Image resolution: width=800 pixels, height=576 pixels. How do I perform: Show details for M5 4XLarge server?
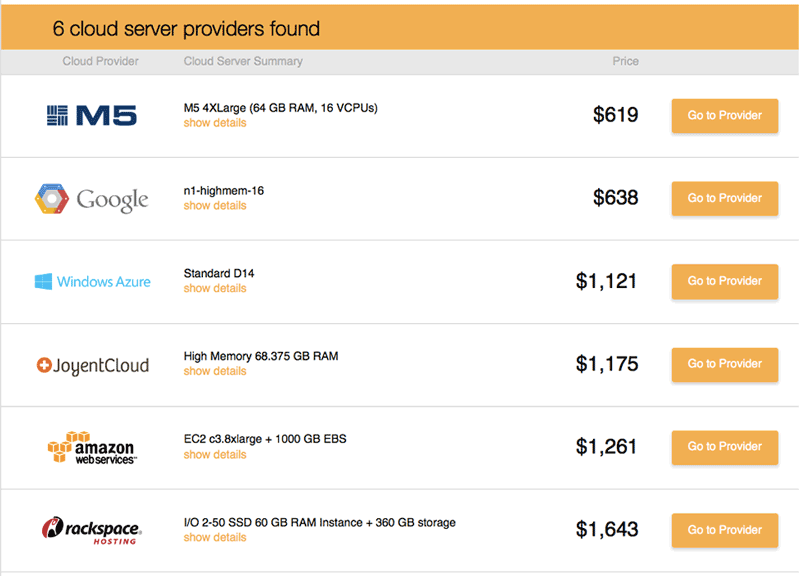click(215, 123)
